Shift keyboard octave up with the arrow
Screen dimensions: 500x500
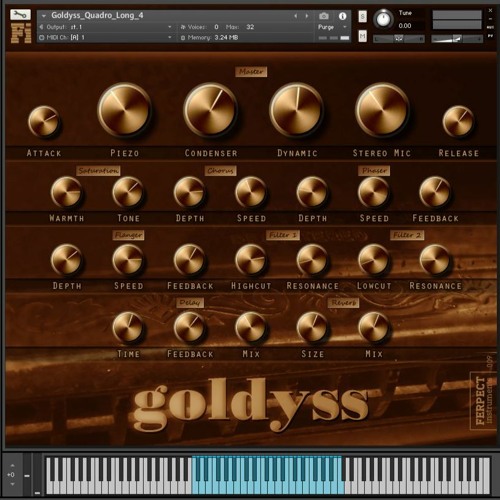(12, 465)
